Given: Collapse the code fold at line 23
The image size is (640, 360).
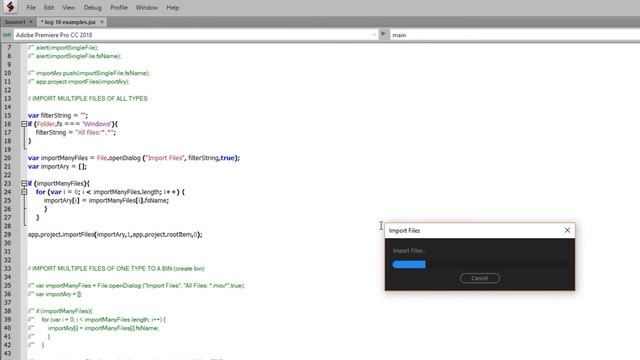Looking at the screenshot, I should tap(24, 183).
